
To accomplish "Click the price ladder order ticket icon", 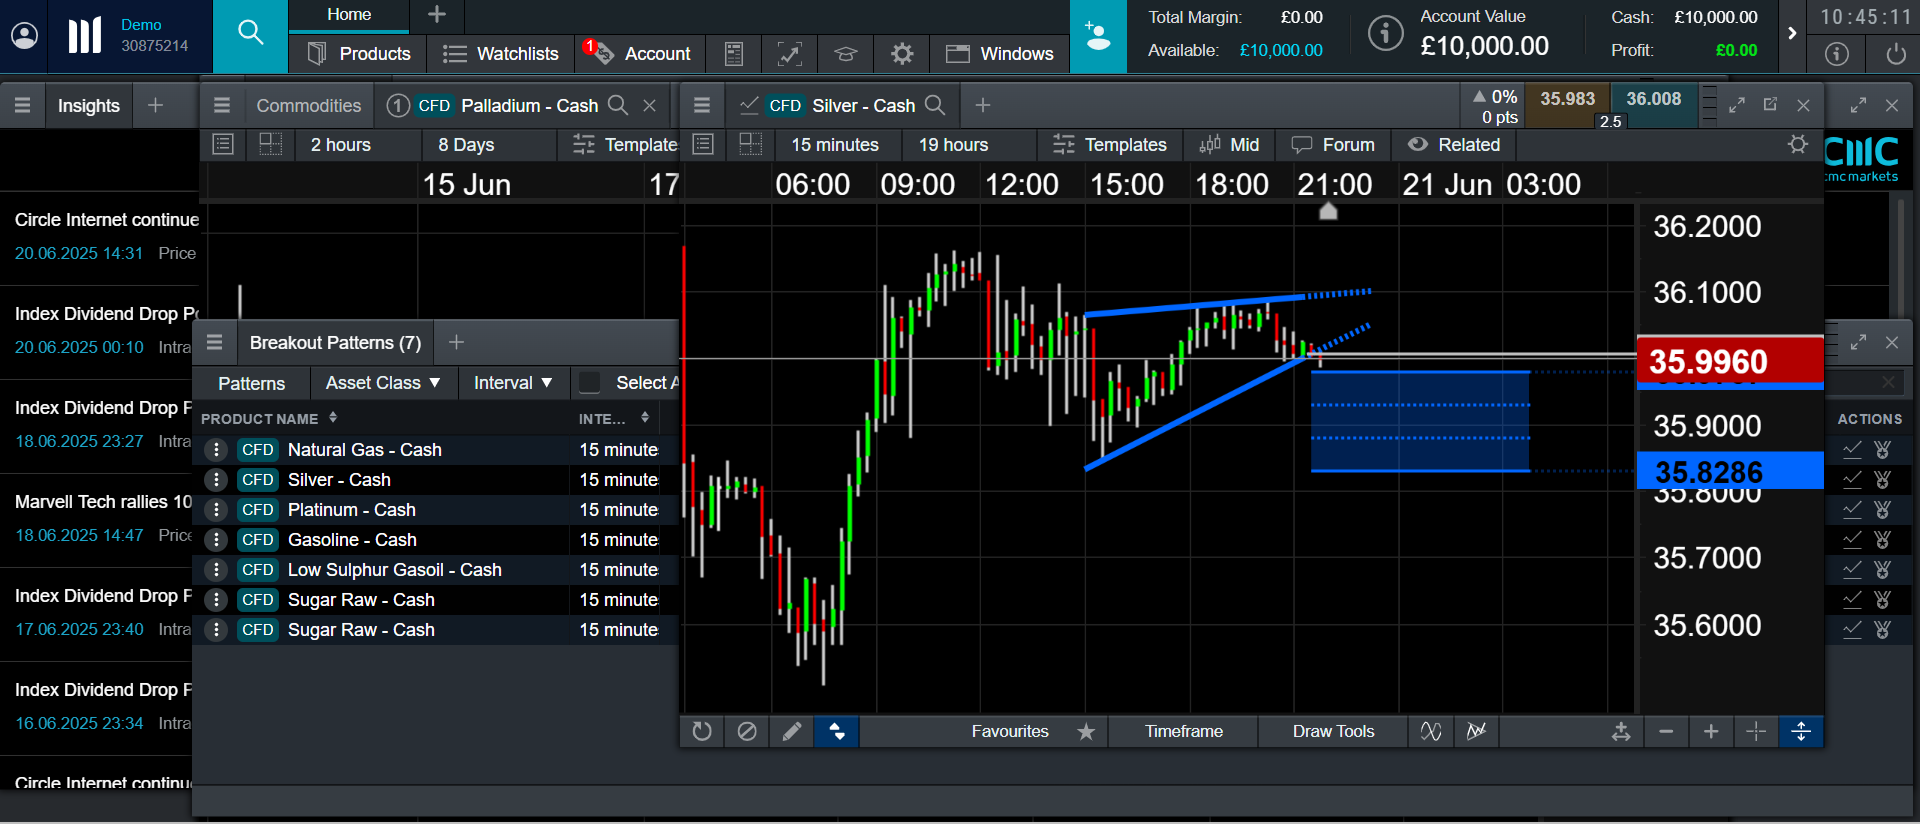I will 1709,105.
